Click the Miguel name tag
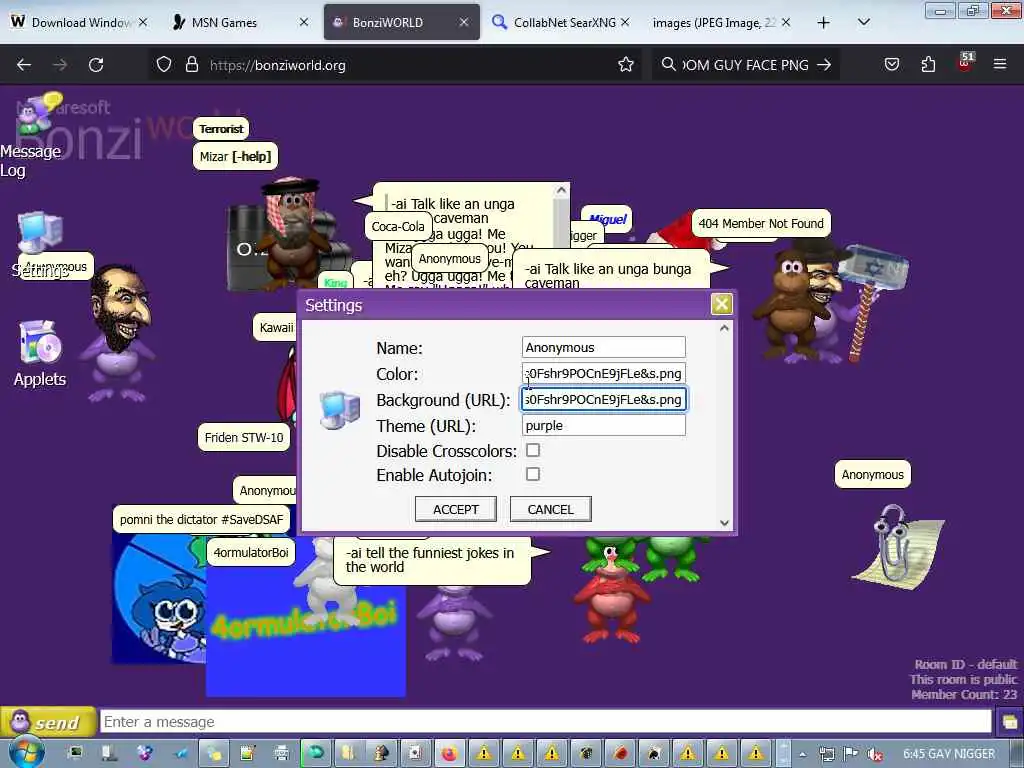This screenshot has width=1024, height=768. (x=607, y=220)
